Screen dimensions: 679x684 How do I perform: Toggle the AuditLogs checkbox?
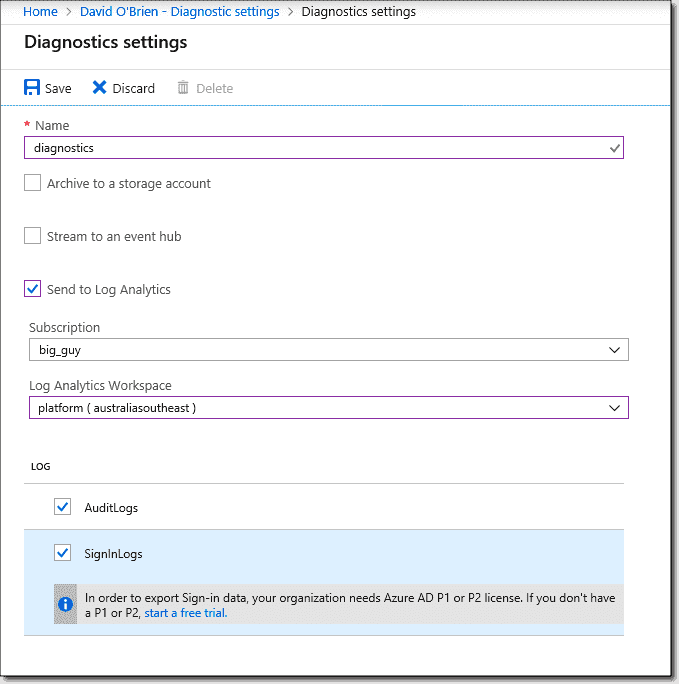coord(63,507)
